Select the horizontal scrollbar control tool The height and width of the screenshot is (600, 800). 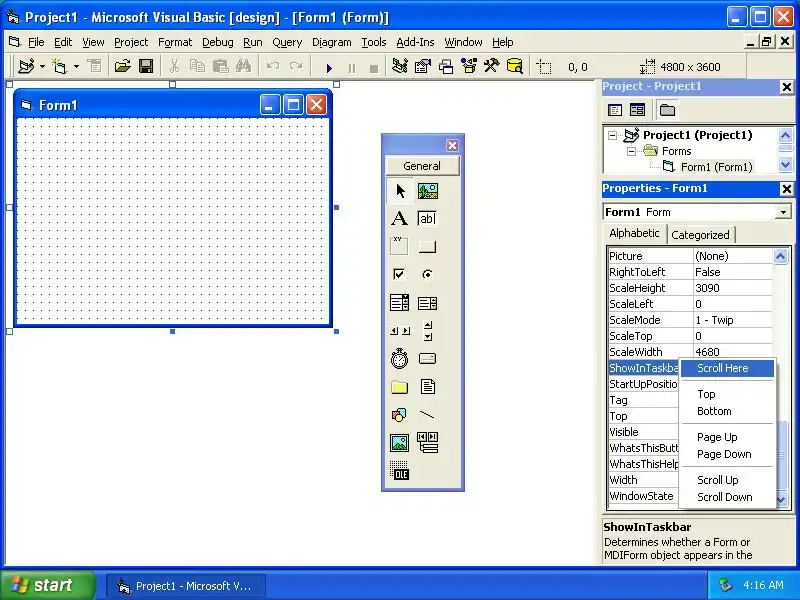(x=399, y=331)
